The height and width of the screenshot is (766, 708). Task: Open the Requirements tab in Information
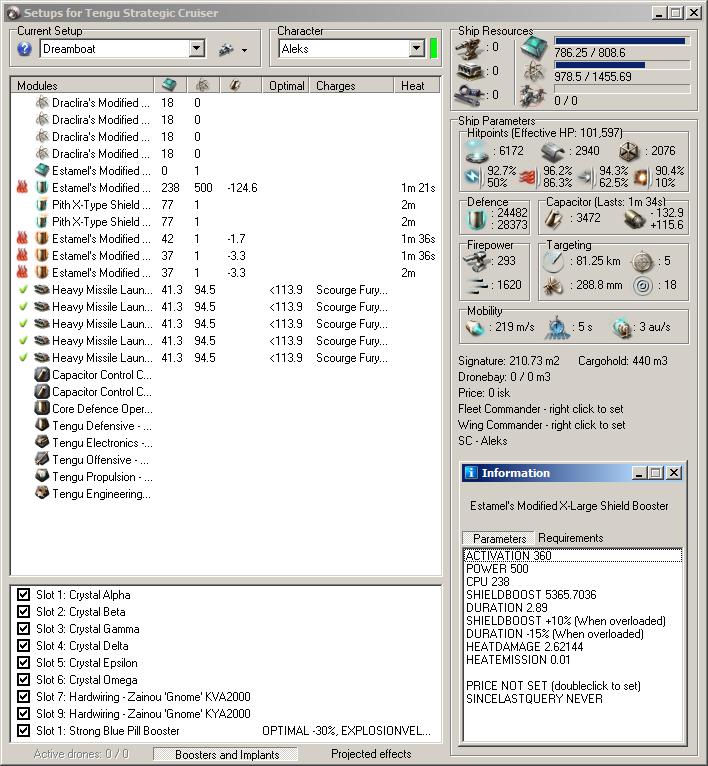coord(570,538)
